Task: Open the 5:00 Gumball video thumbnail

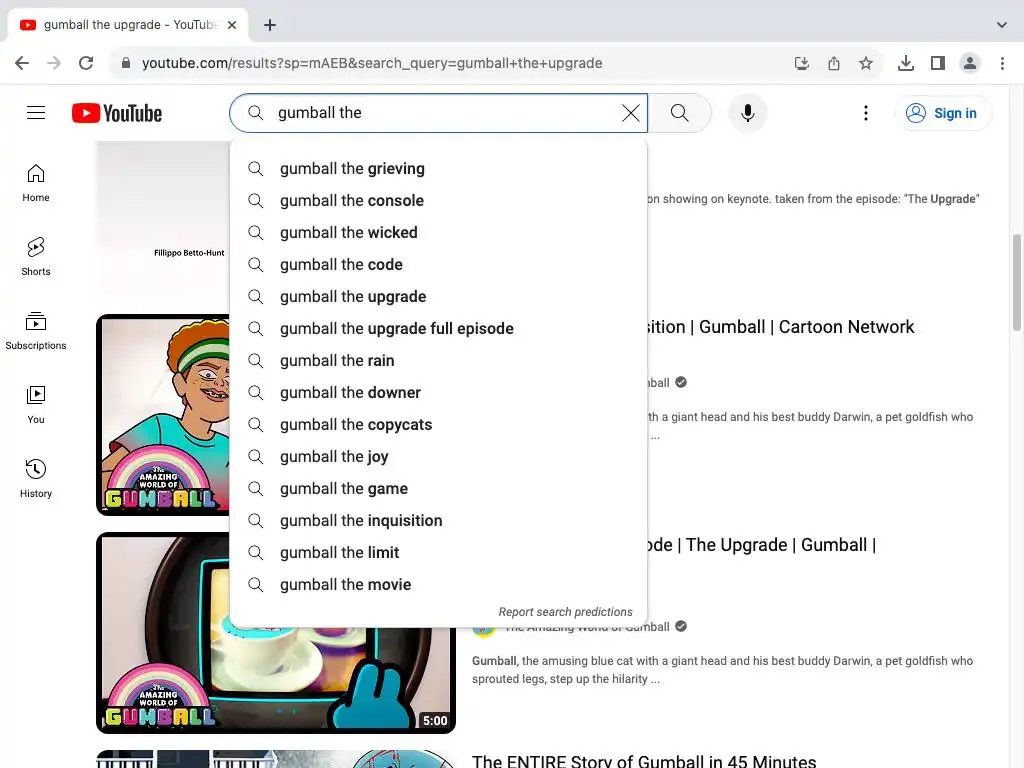Action: [276, 679]
